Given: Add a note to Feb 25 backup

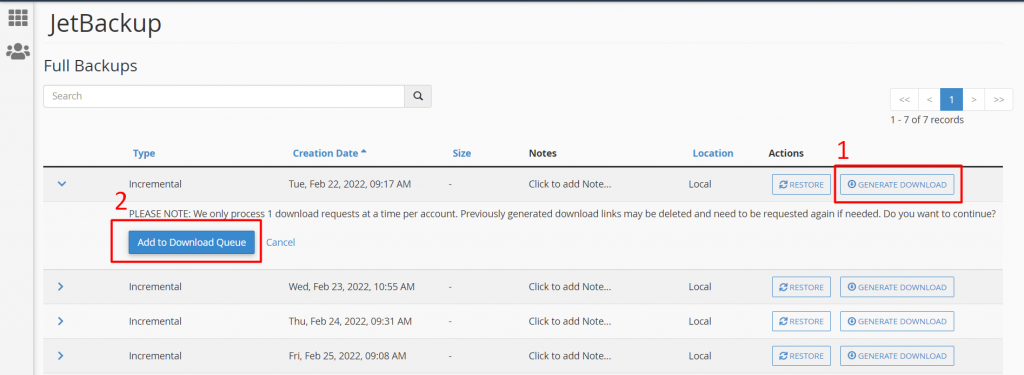Looking at the screenshot, I should tap(569, 355).
